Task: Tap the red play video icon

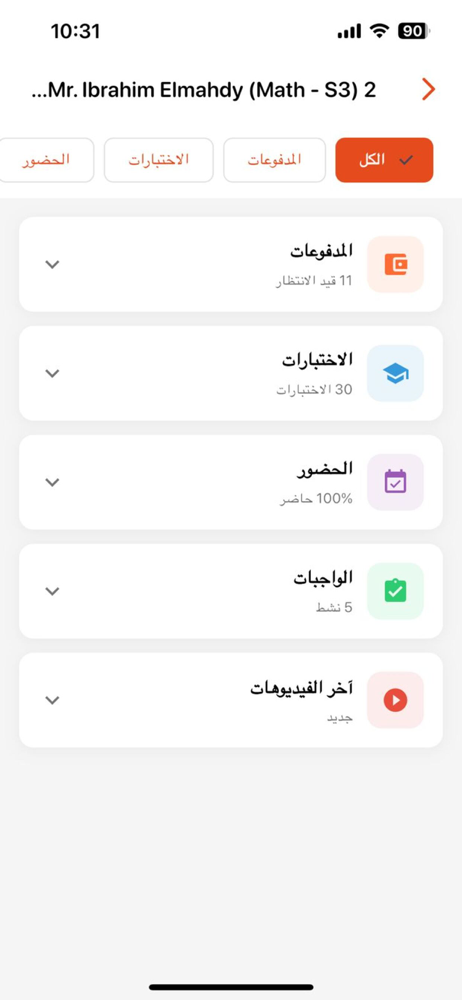Action: point(396,700)
